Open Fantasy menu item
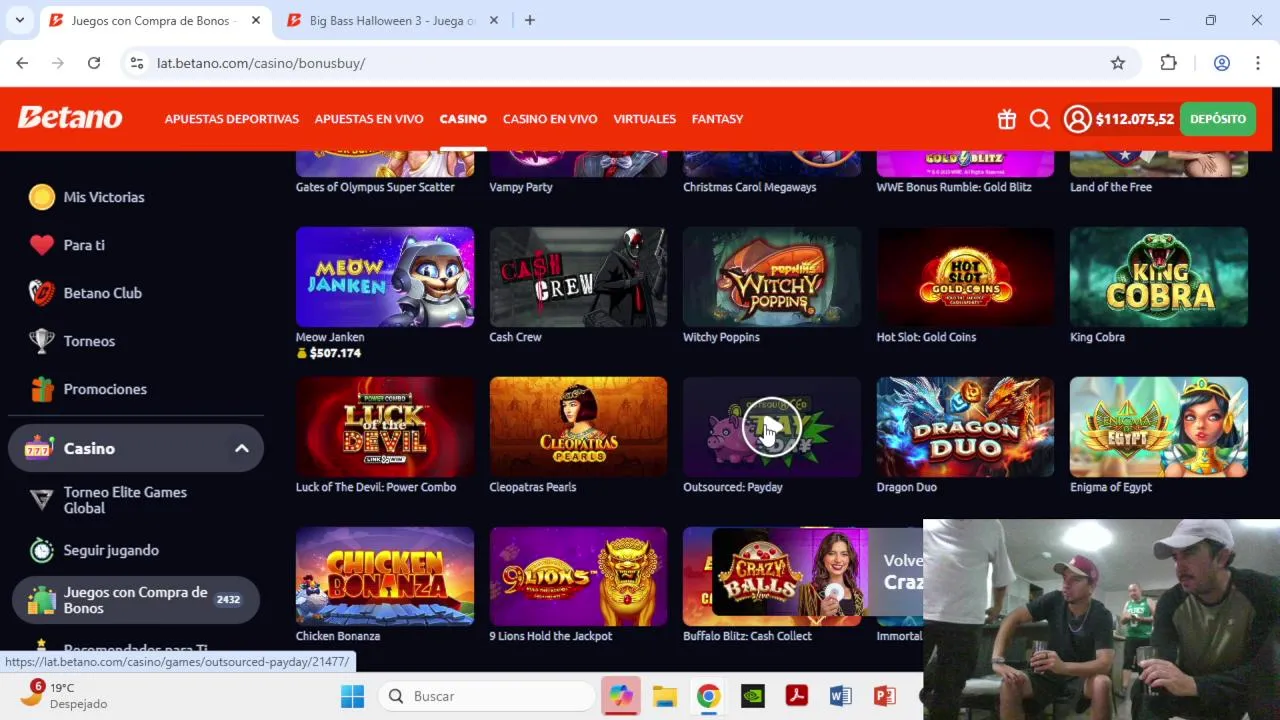The image size is (1280, 720). [x=717, y=119]
